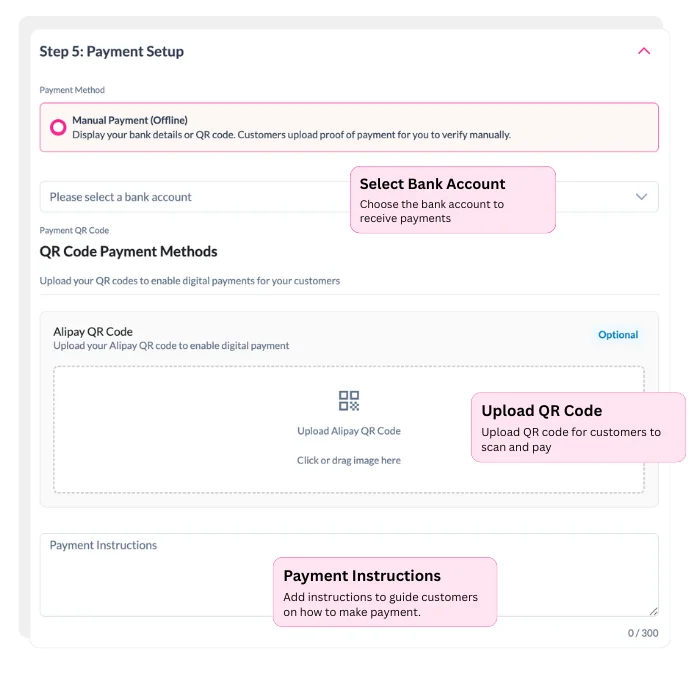Click the "Upload Alipay QR Code" text
The height and width of the screenshot is (700, 700).
(x=349, y=431)
